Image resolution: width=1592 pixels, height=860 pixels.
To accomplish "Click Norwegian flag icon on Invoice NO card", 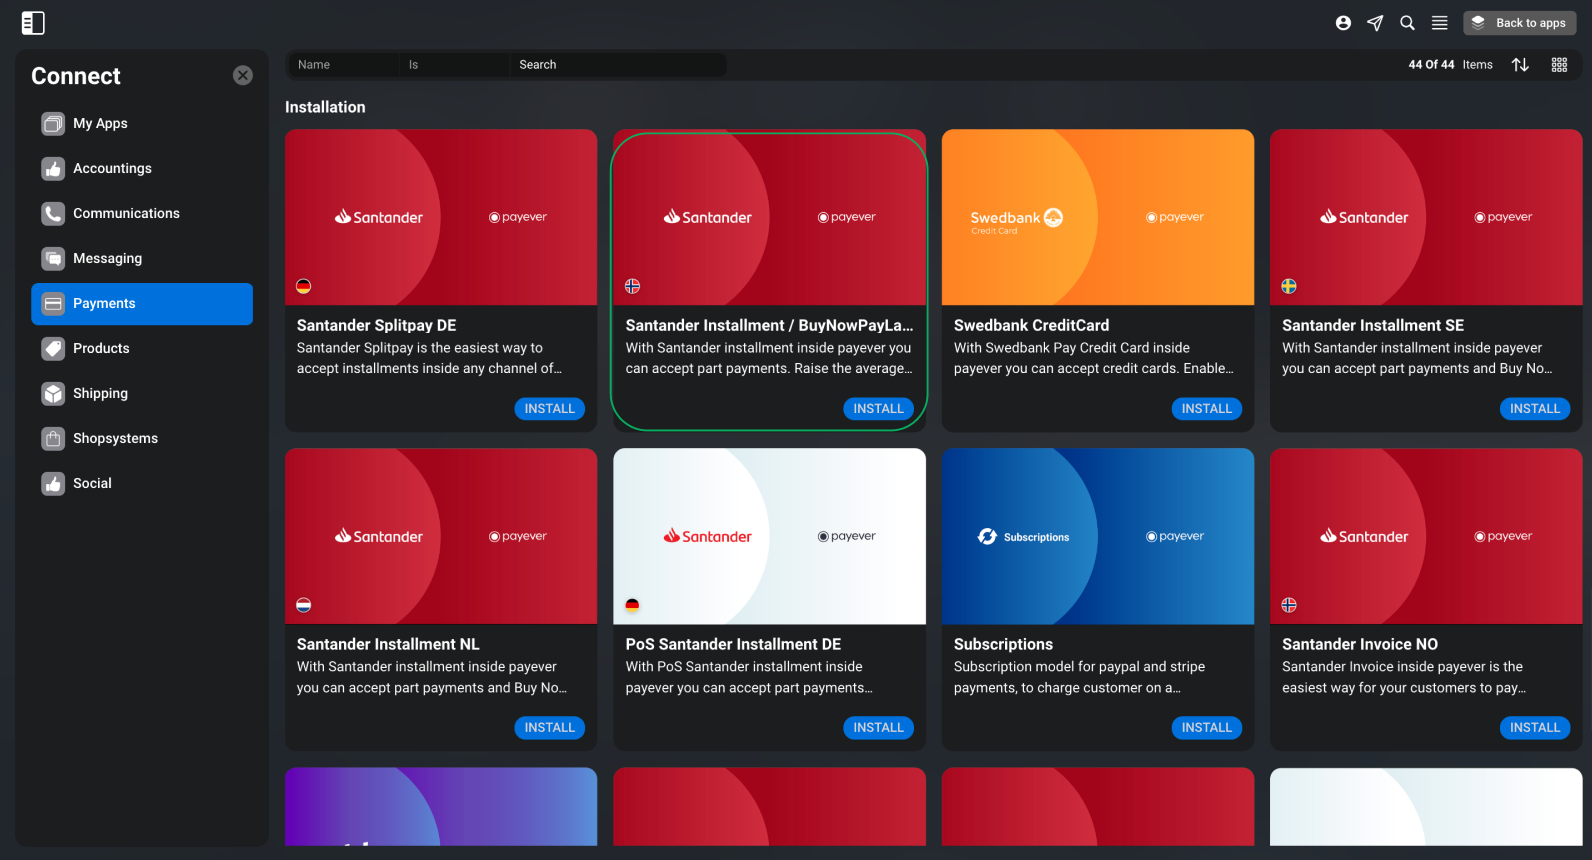I will (x=1289, y=605).
